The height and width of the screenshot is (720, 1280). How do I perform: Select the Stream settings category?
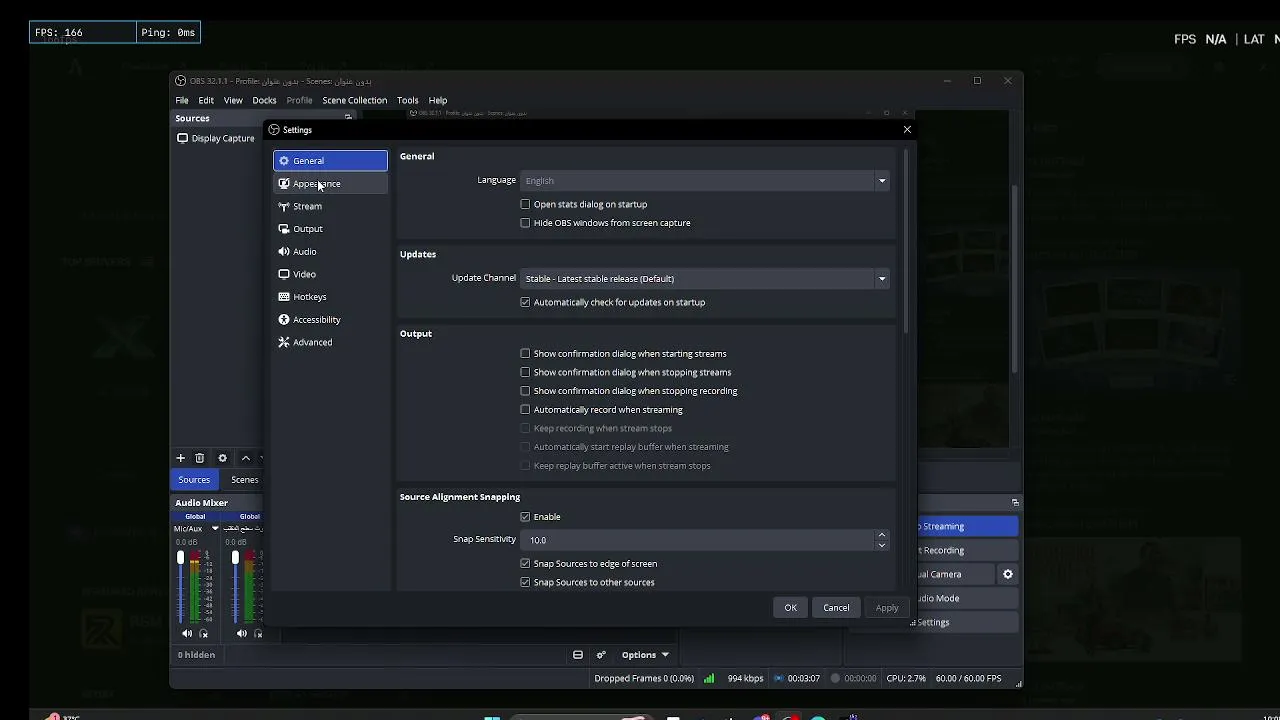[330, 206]
